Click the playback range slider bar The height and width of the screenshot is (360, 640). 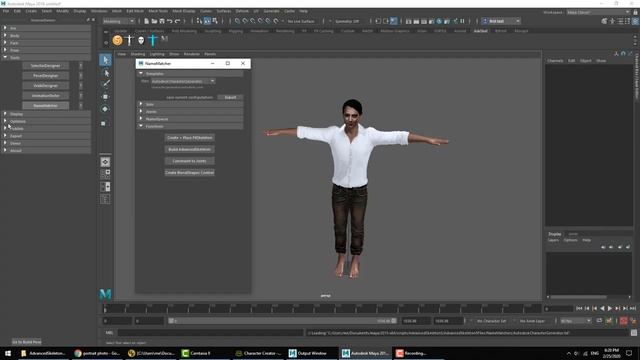tap(282, 321)
